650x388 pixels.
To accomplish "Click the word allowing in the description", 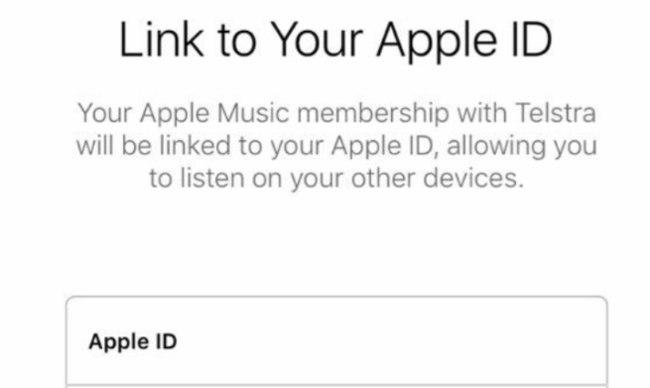I will point(496,146).
